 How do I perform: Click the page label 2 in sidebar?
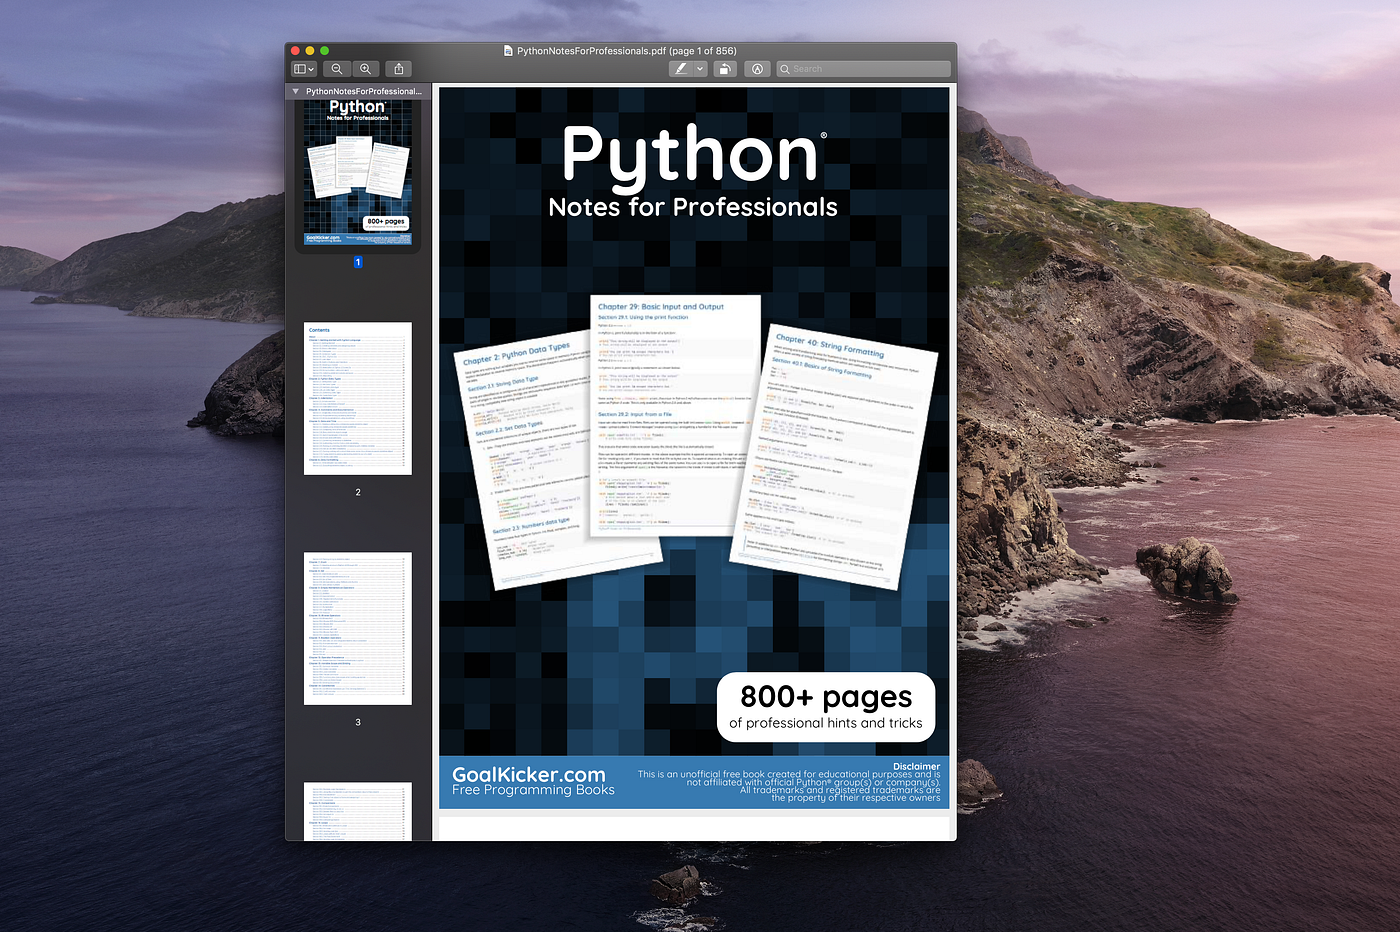click(358, 492)
